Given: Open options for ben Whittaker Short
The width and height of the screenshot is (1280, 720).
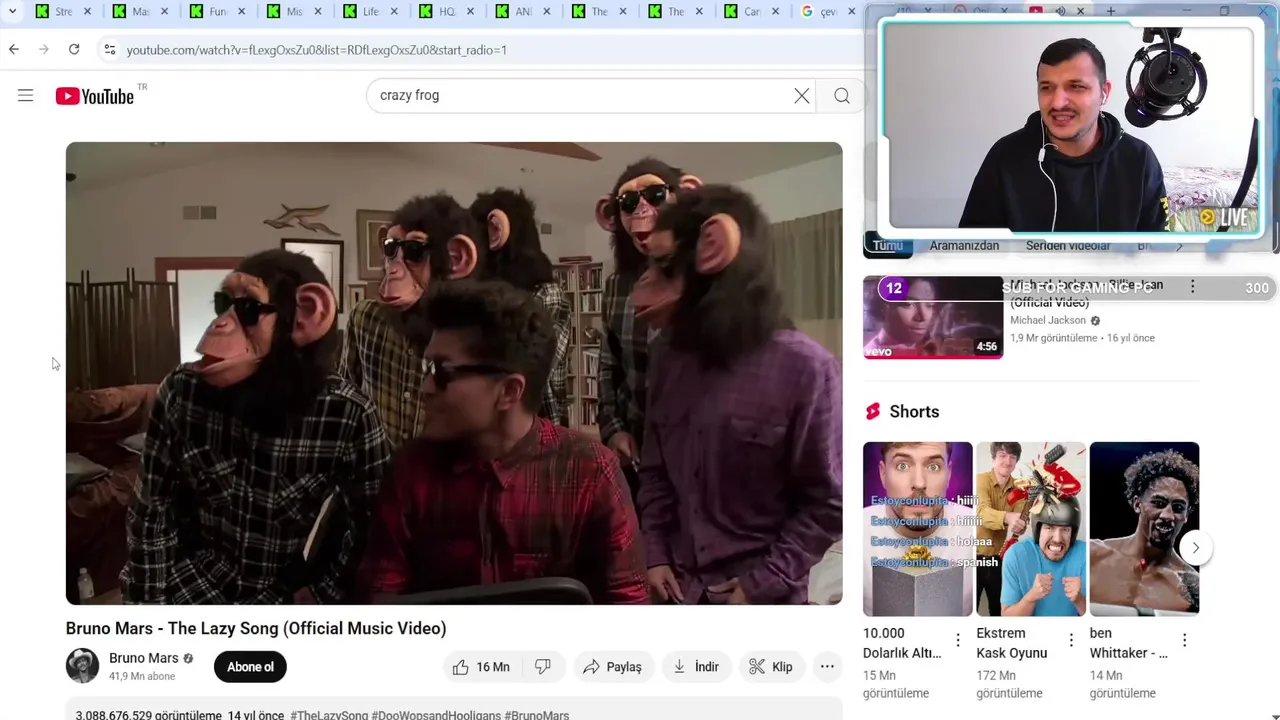Looking at the screenshot, I should pos(1184,640).
